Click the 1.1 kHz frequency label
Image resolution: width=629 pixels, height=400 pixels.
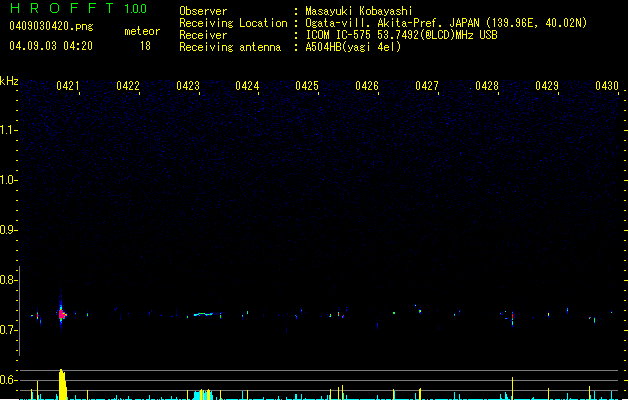tap(8, 130)
